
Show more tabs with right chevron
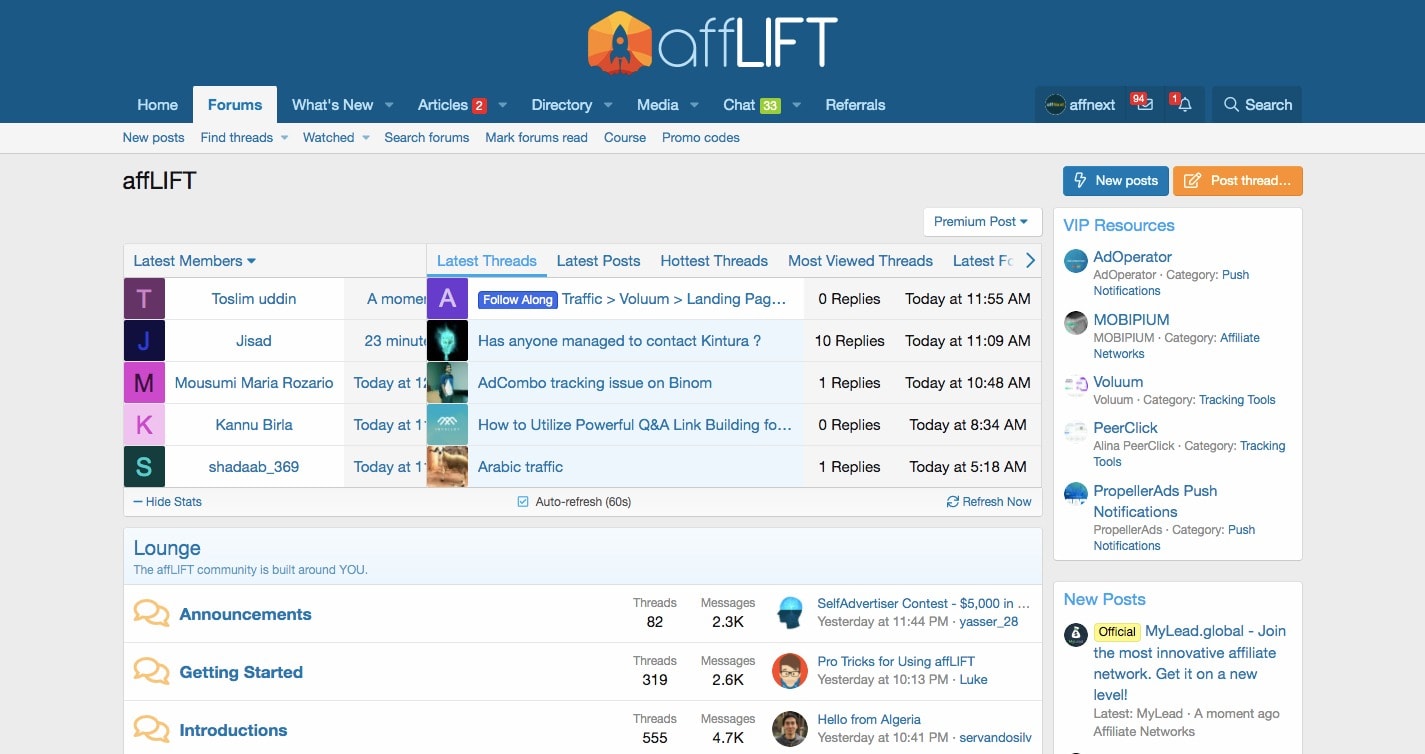(x=1030, y=260)
